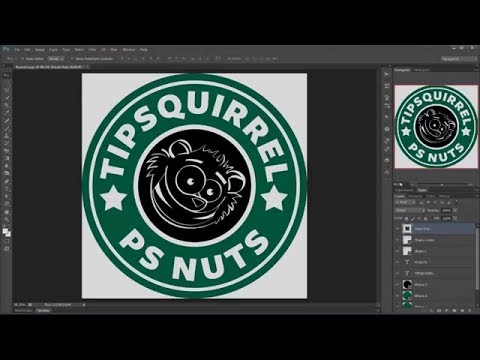Enable the Auto-Select checkbox
Viewport: 480px width, 360px height.
22,59
